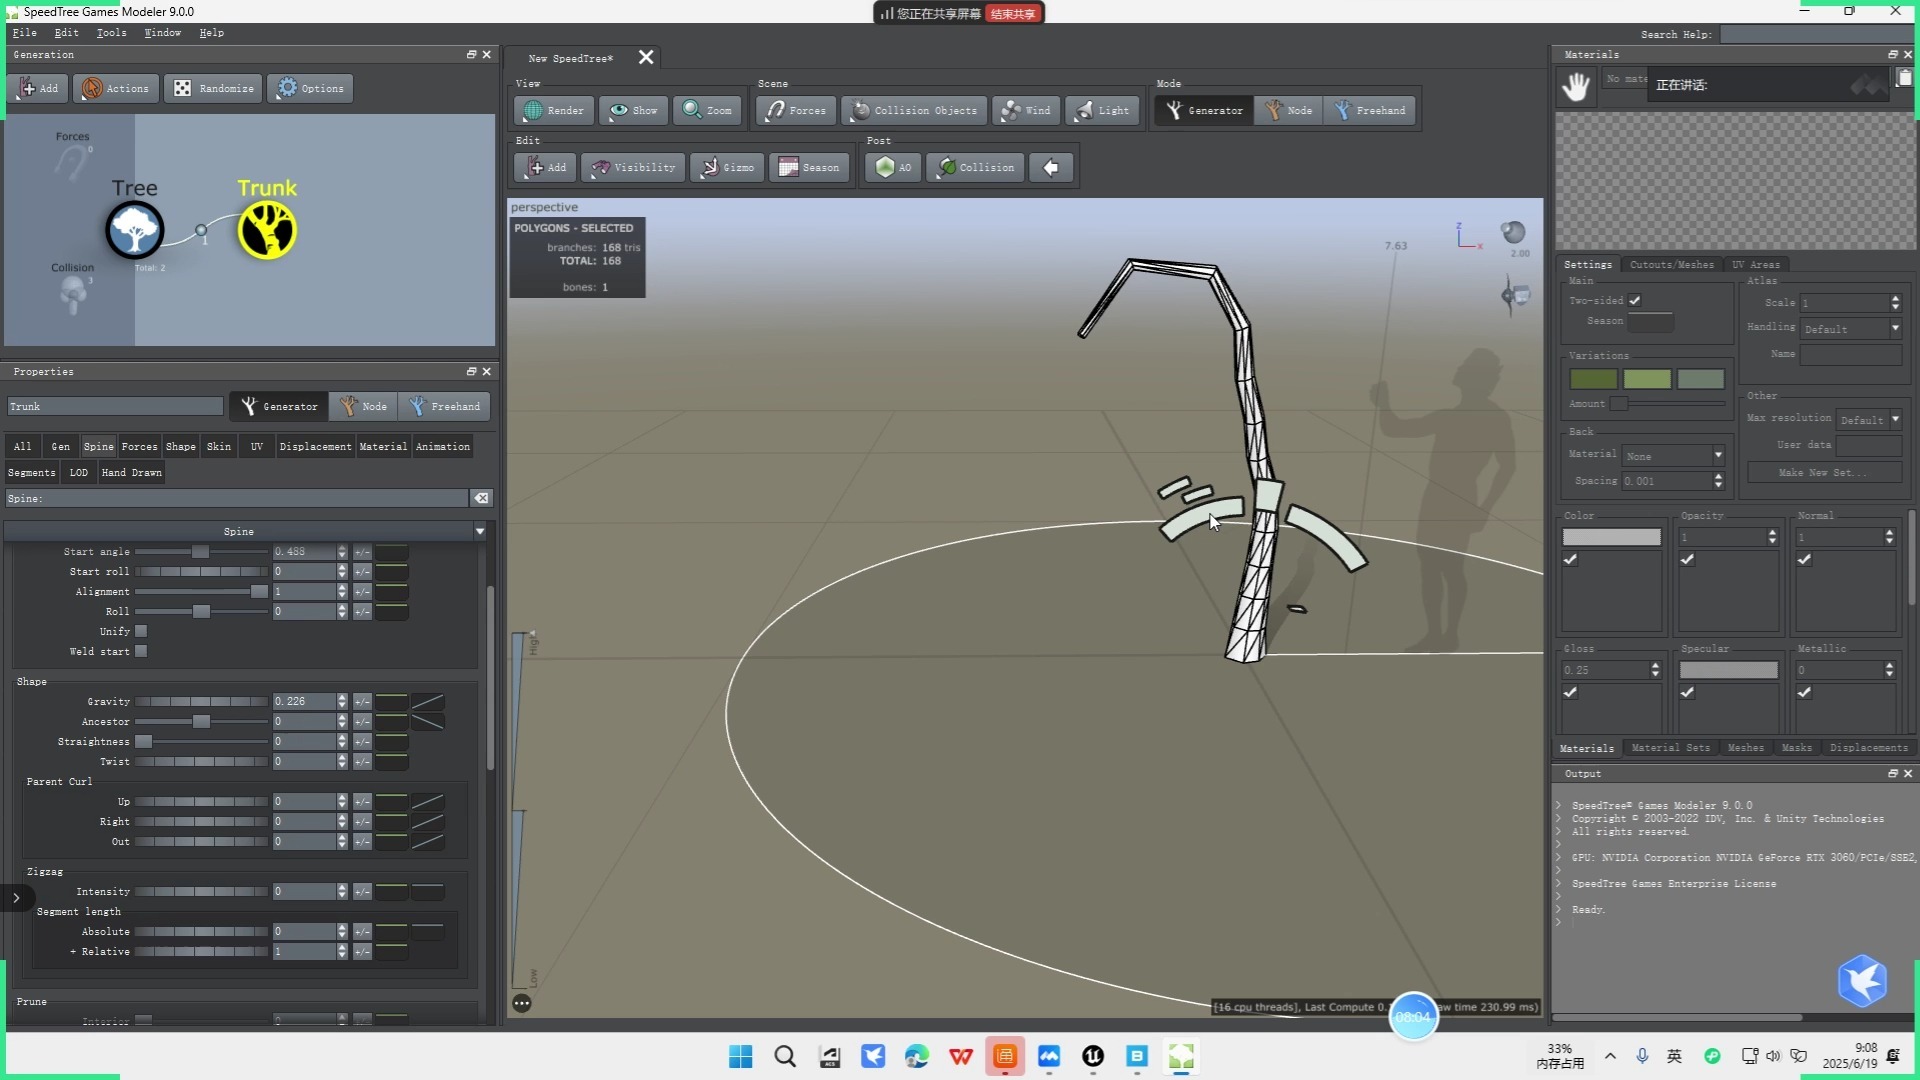
Task: Switch toolbar mode to Node
Action: pyautogui.click(x=1289, y=111)
